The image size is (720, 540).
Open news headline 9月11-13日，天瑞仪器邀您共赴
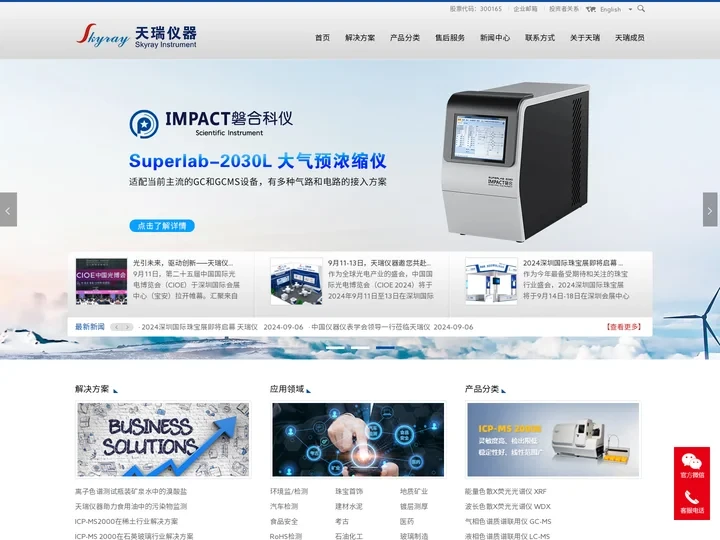coord(379,263)
